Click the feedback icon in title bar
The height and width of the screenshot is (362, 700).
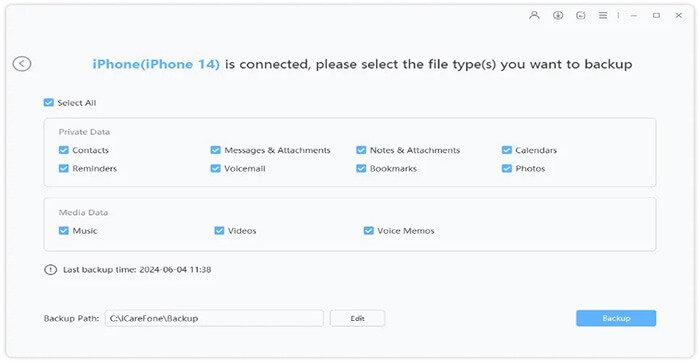[580, 15]
